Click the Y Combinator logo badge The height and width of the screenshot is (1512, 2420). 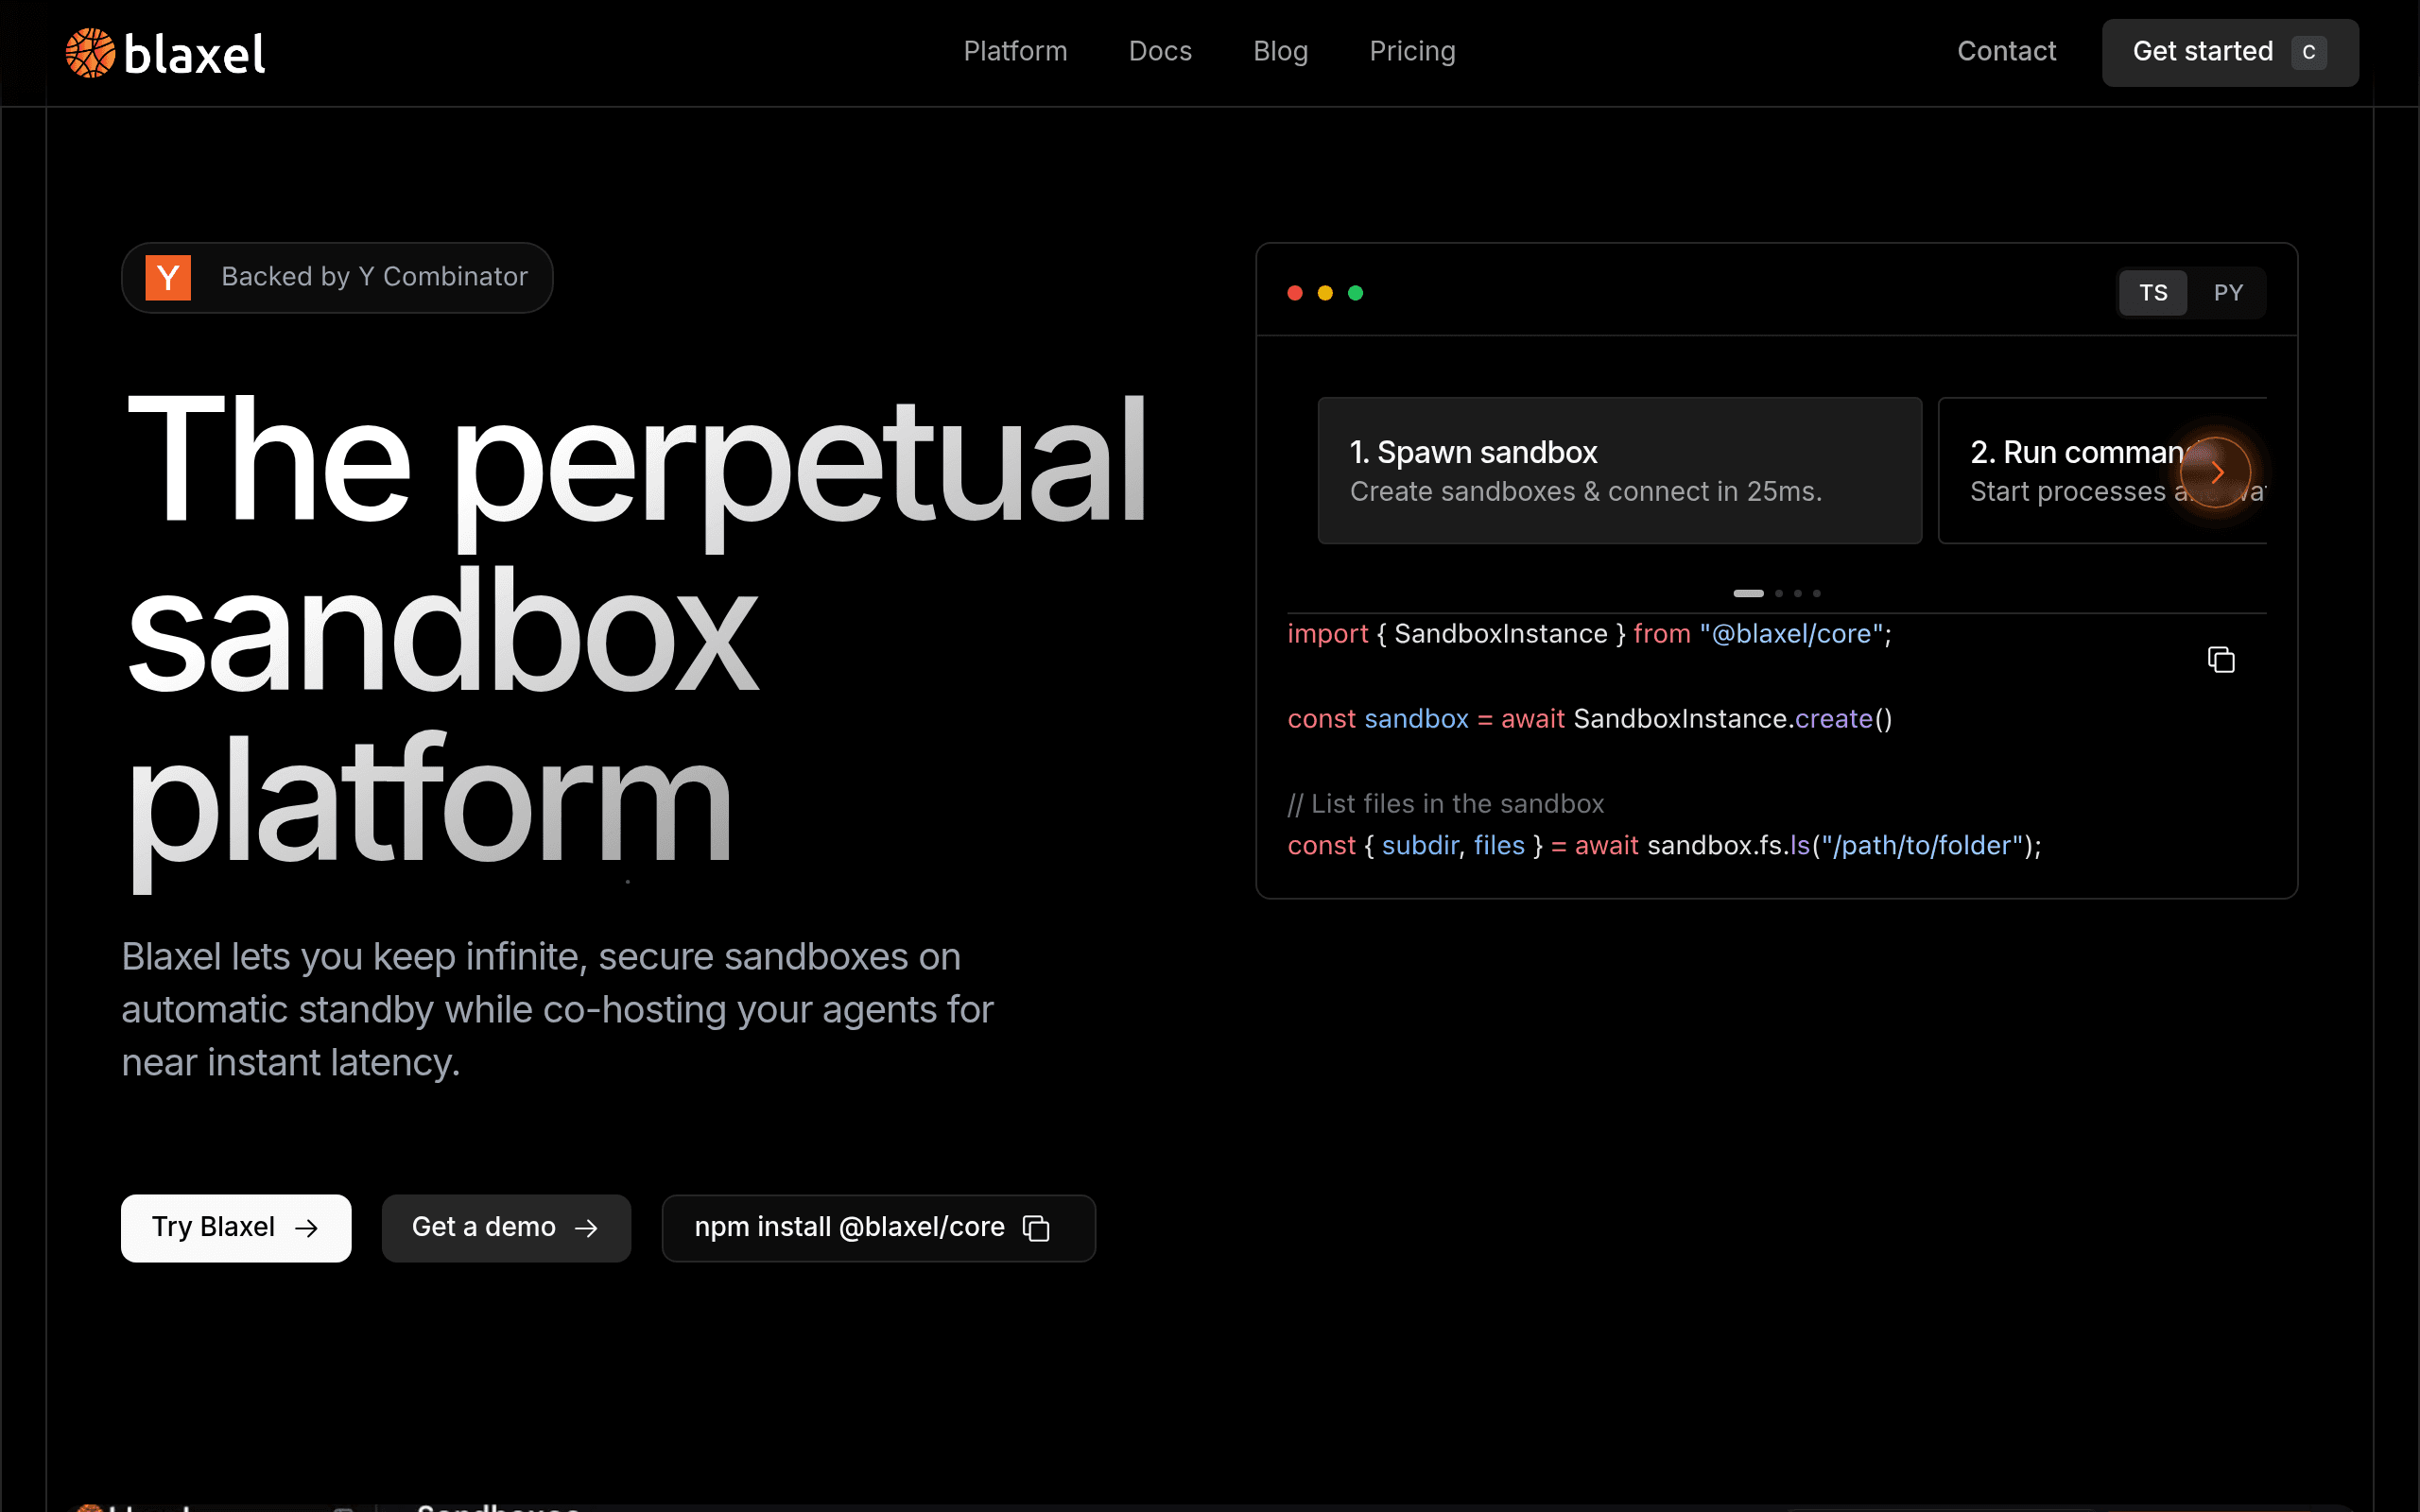tap(168, 277)
